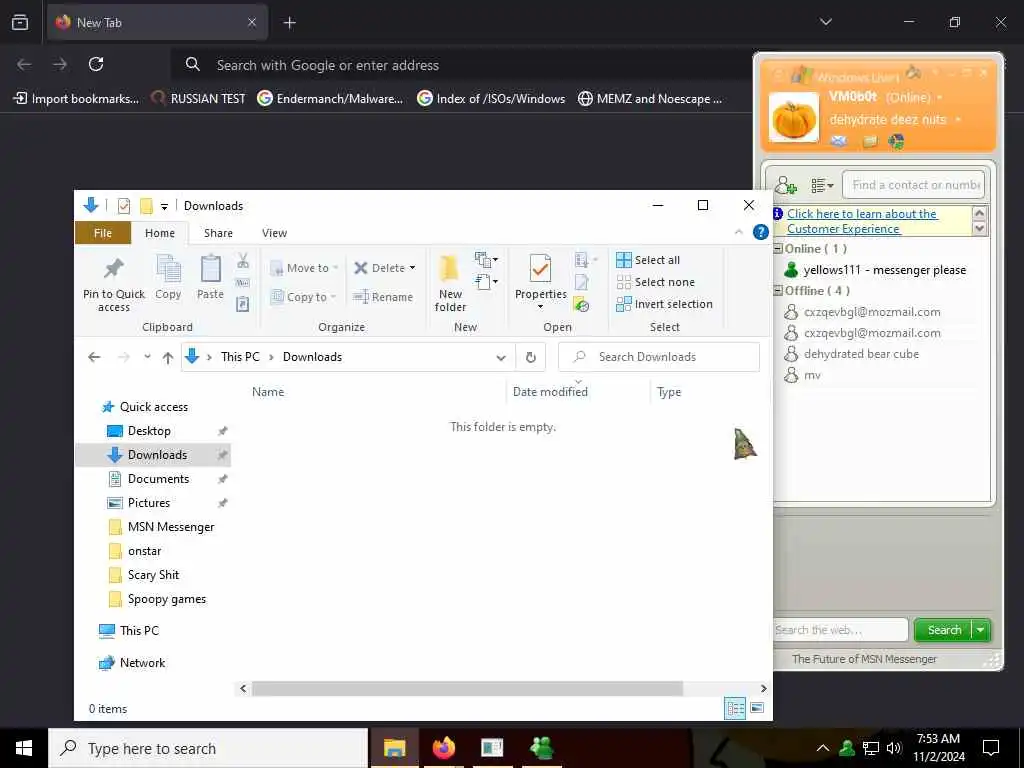Viewport: 1024px width, 768px height.
Task: Go back in Explorer navigation
Action: 94,357
